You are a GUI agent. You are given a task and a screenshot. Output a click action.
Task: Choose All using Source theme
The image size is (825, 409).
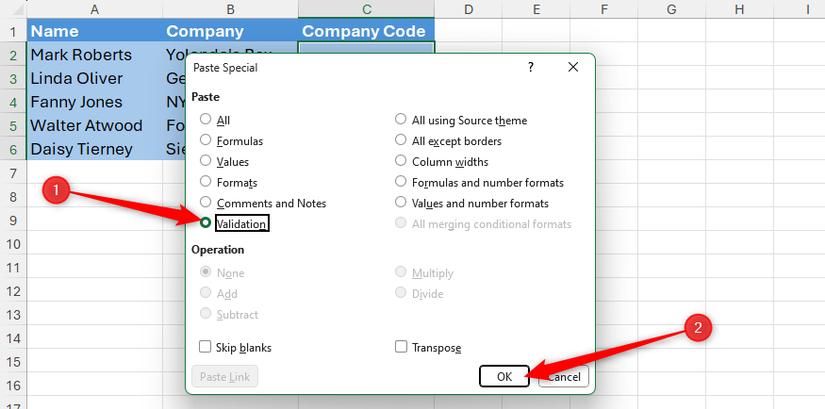401,119
